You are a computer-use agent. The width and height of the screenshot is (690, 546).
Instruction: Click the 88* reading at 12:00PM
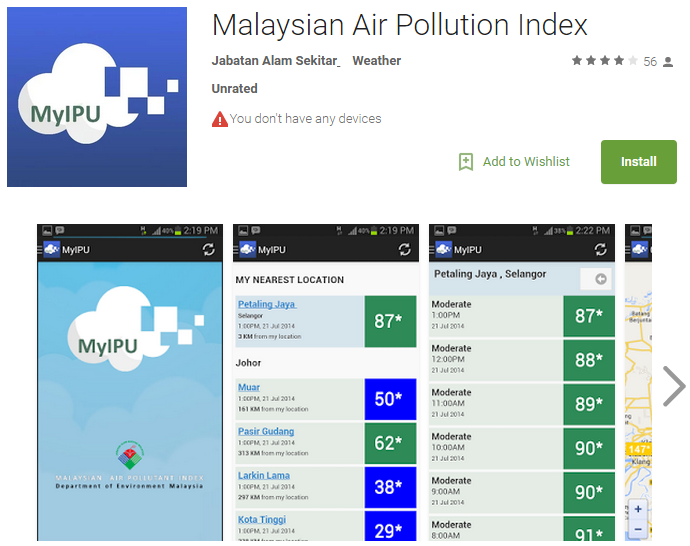coord(589,360)
